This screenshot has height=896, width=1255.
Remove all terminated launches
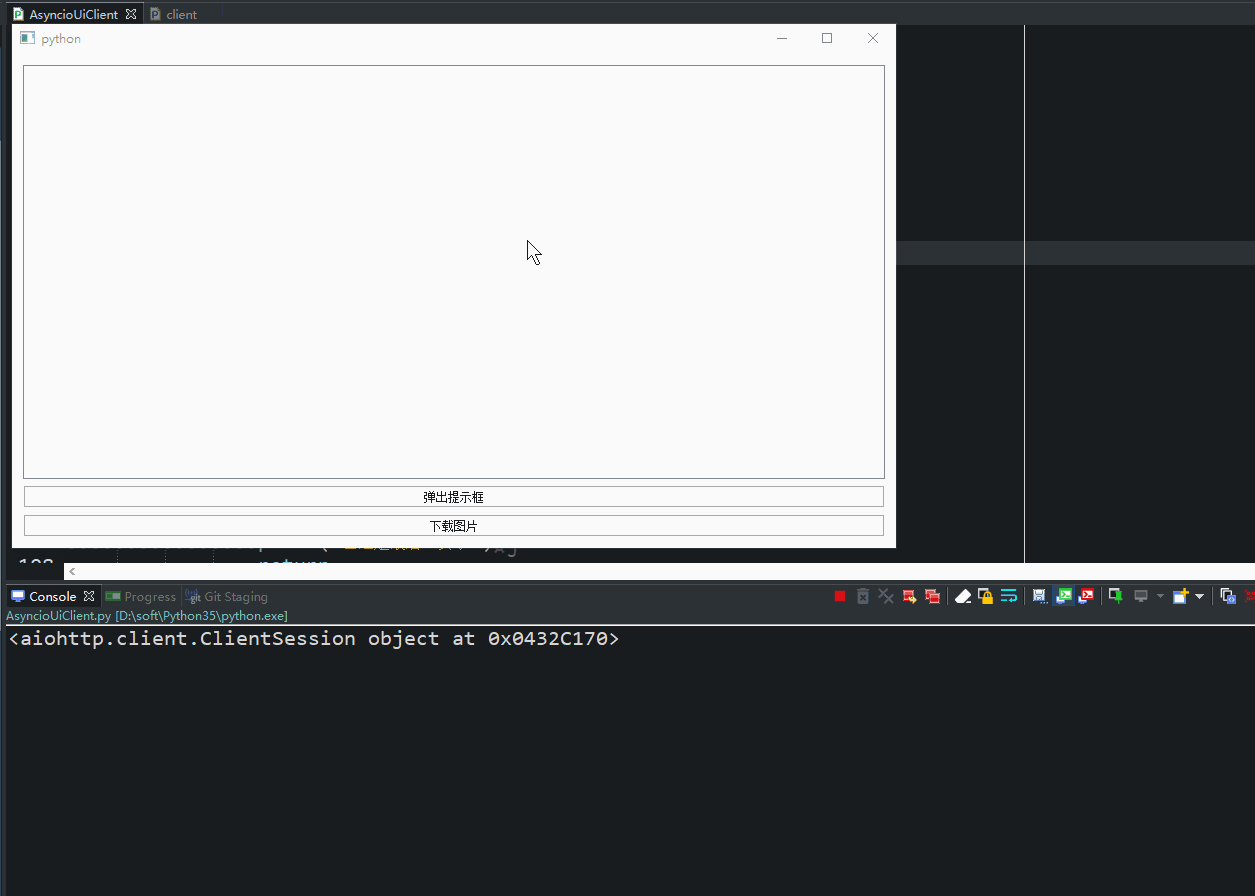pyautogui.click(x=886, y=595)
